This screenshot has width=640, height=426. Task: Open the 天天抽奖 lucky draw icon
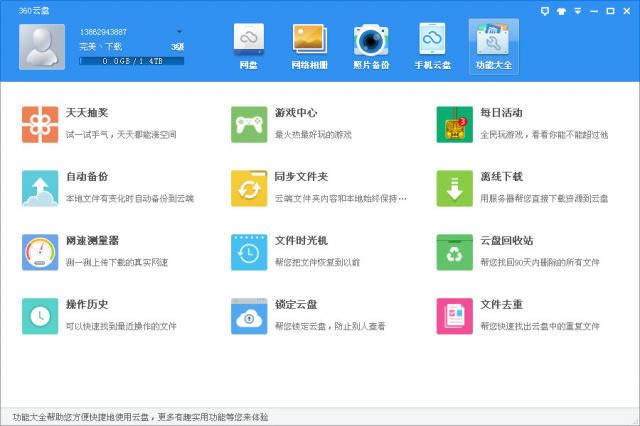41,124
